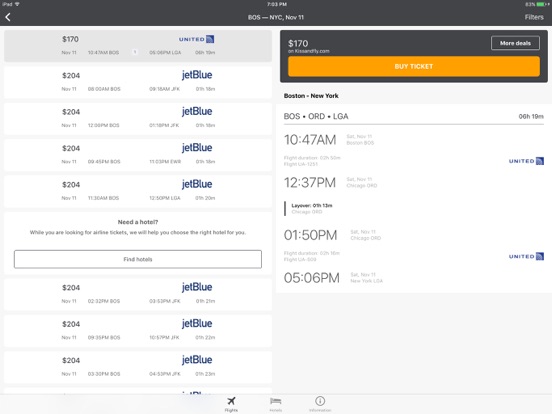Click the 06h 19m total duration text

click(531, 117)
